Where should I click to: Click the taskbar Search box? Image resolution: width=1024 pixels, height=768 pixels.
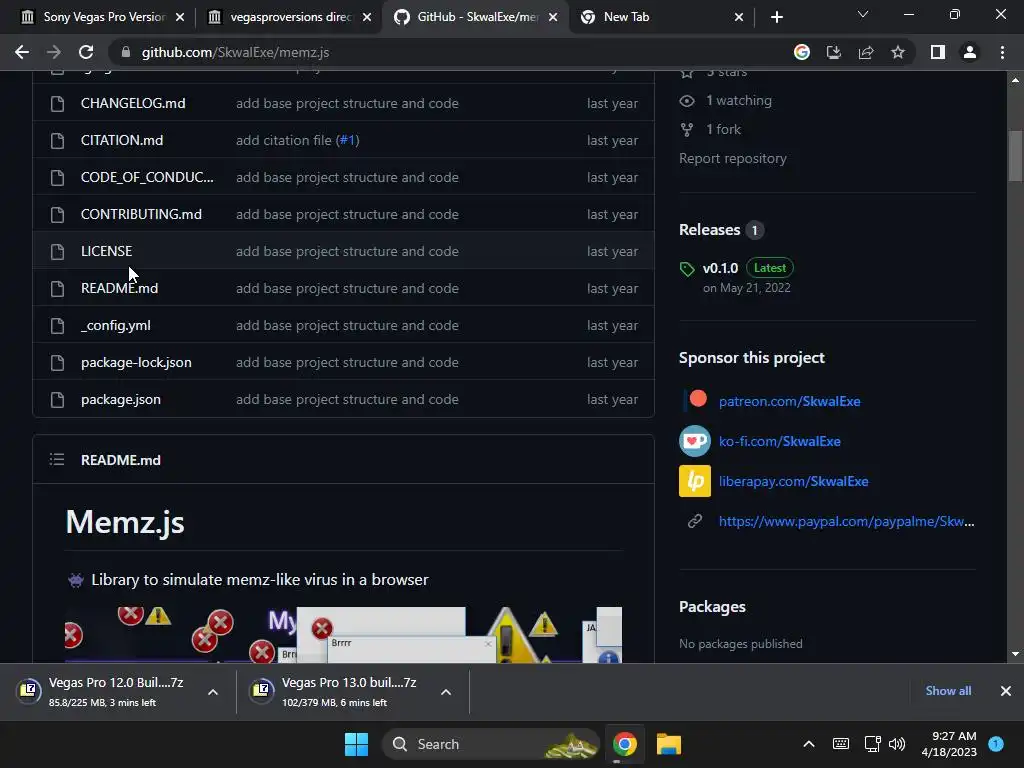click(490, 744)
